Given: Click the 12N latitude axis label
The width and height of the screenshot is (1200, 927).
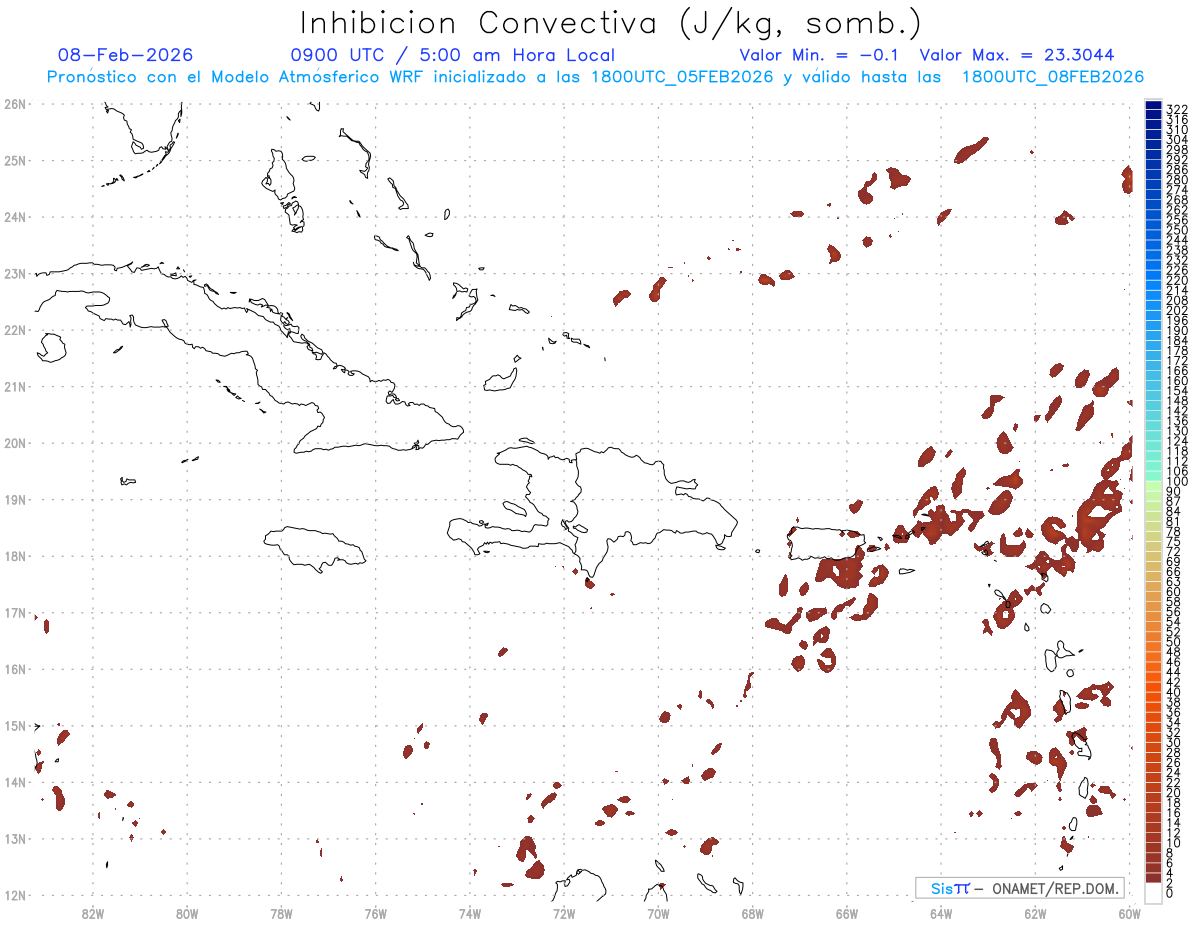Looking at the screenshot, I should [15, 894].
